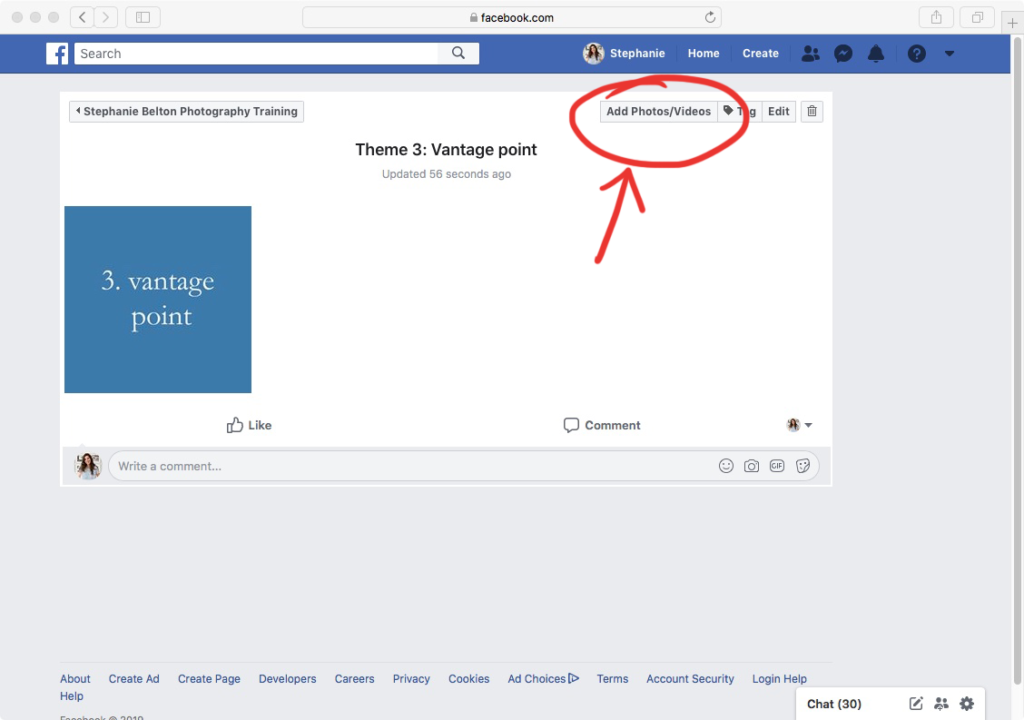Go forward in Safari browser
The image size is (1024, 720).
(106, 17)
